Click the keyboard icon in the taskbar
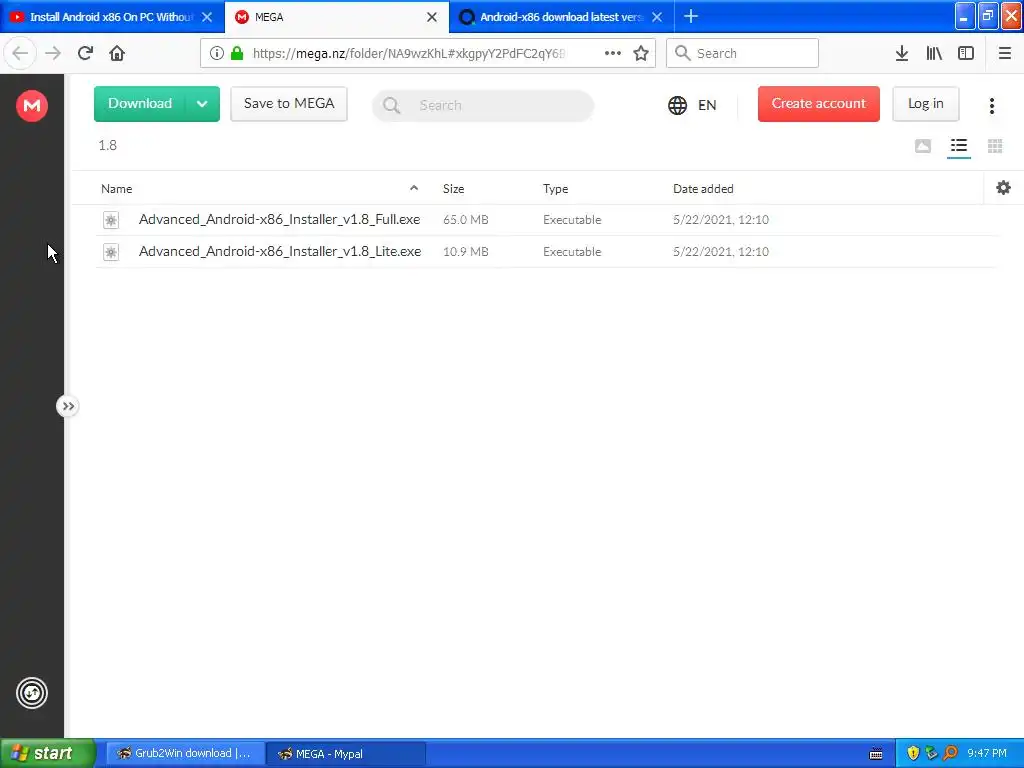This screenshot has height=768, width=1024. (x=876, y=754)
